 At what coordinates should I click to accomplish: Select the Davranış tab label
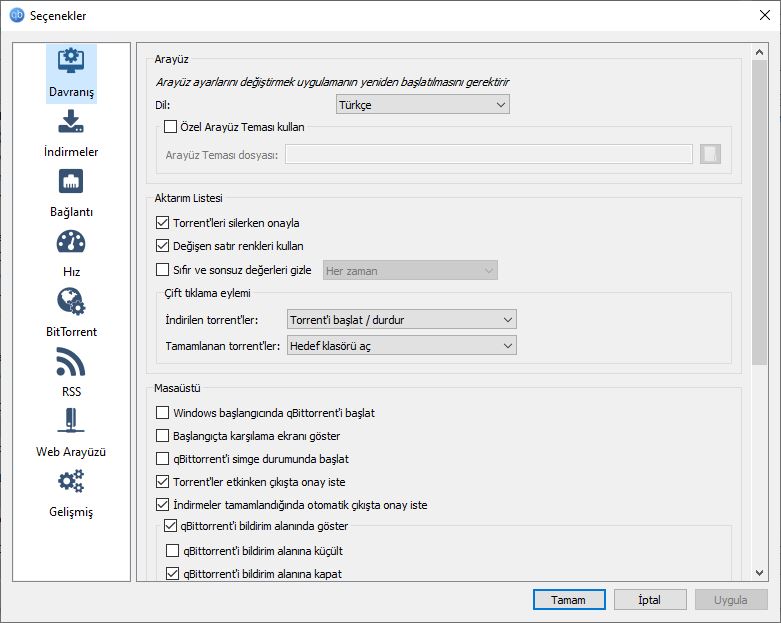(x=71, y=92)
